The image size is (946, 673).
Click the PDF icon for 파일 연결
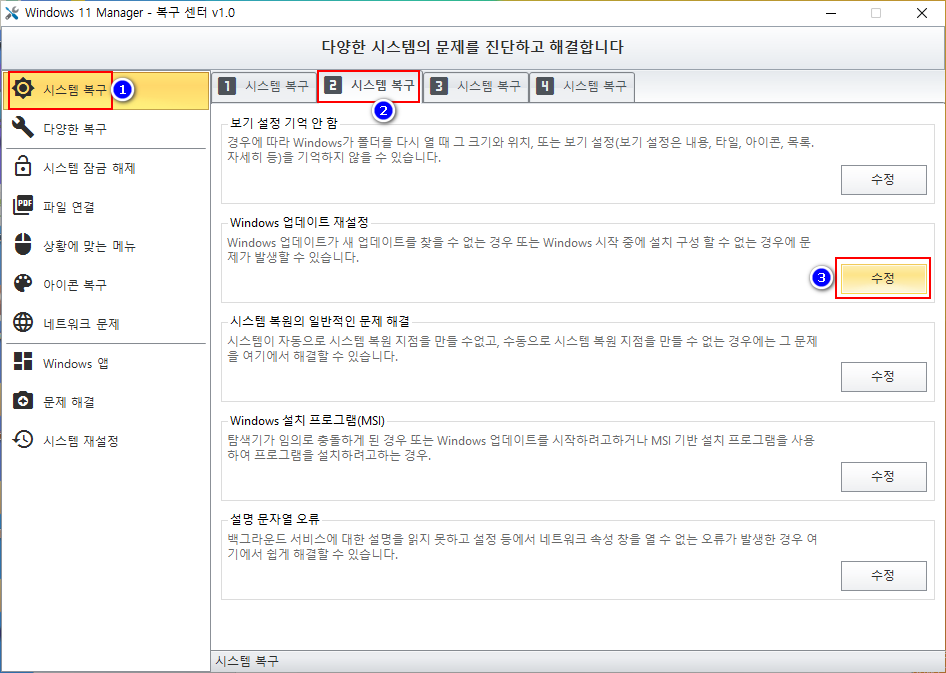pyautogui.click(x=23, y=206)
